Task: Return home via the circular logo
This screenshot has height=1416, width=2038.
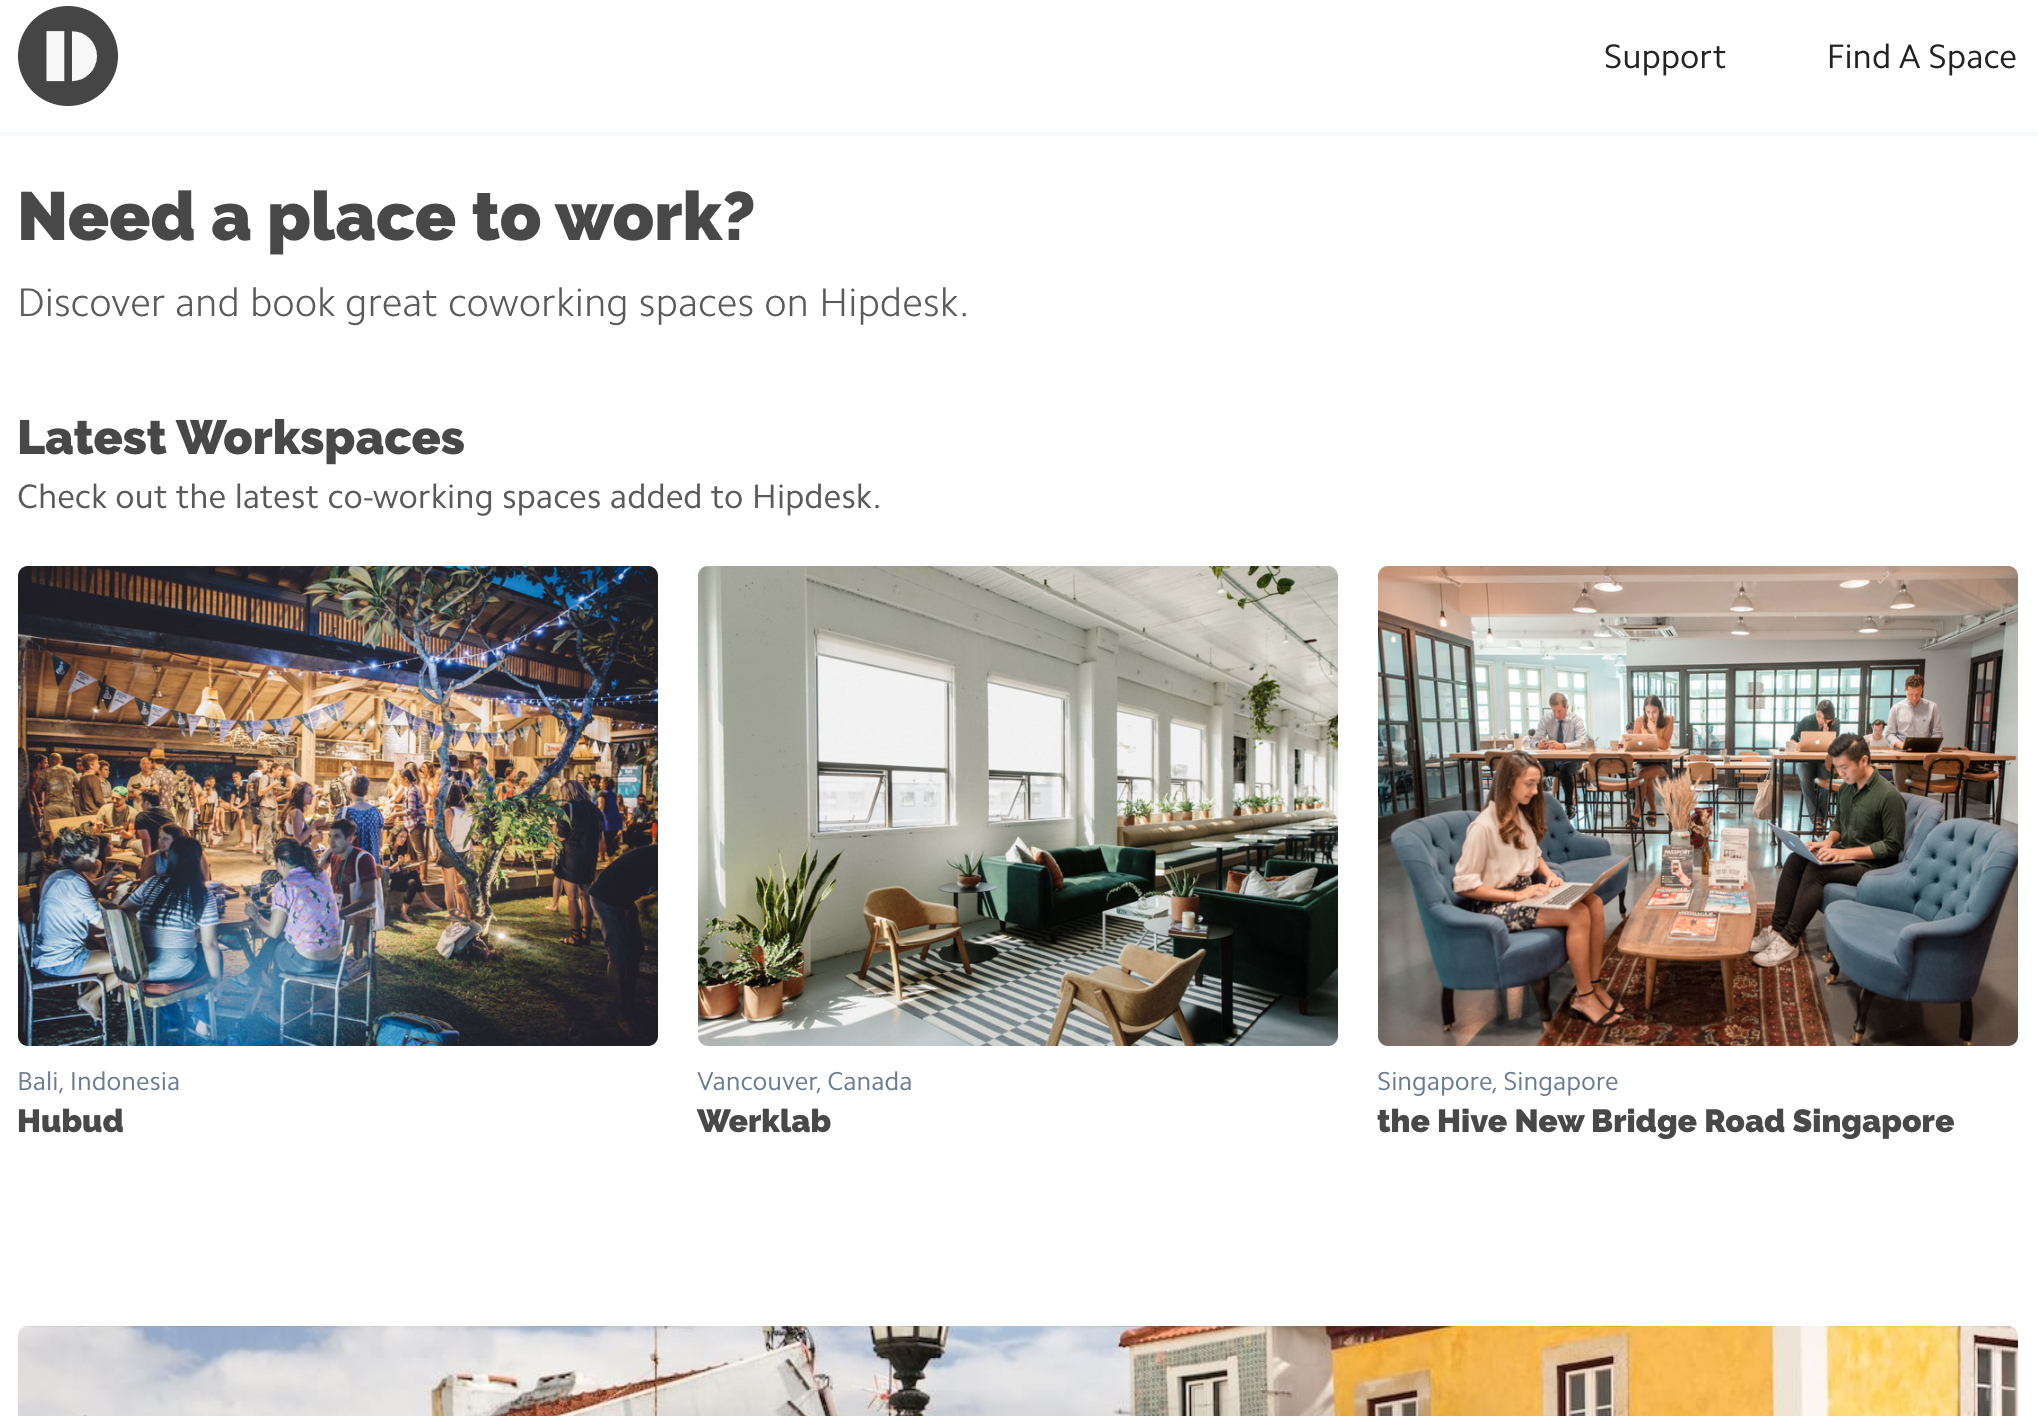Action: pos(67,56)
